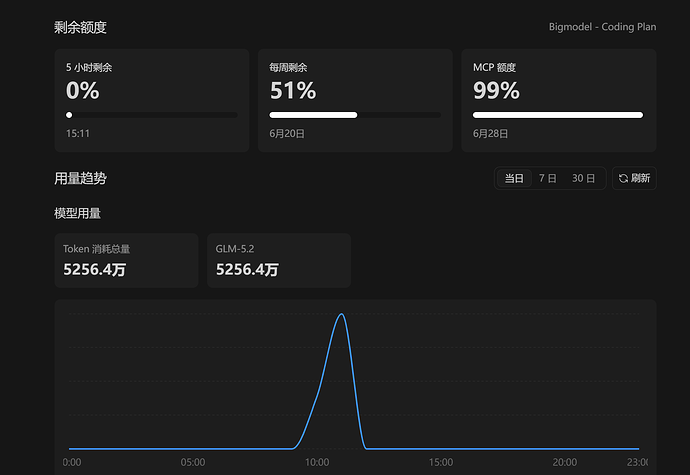Click the 5 小时剩余 label
690x475 pixels.
point(89,67)
